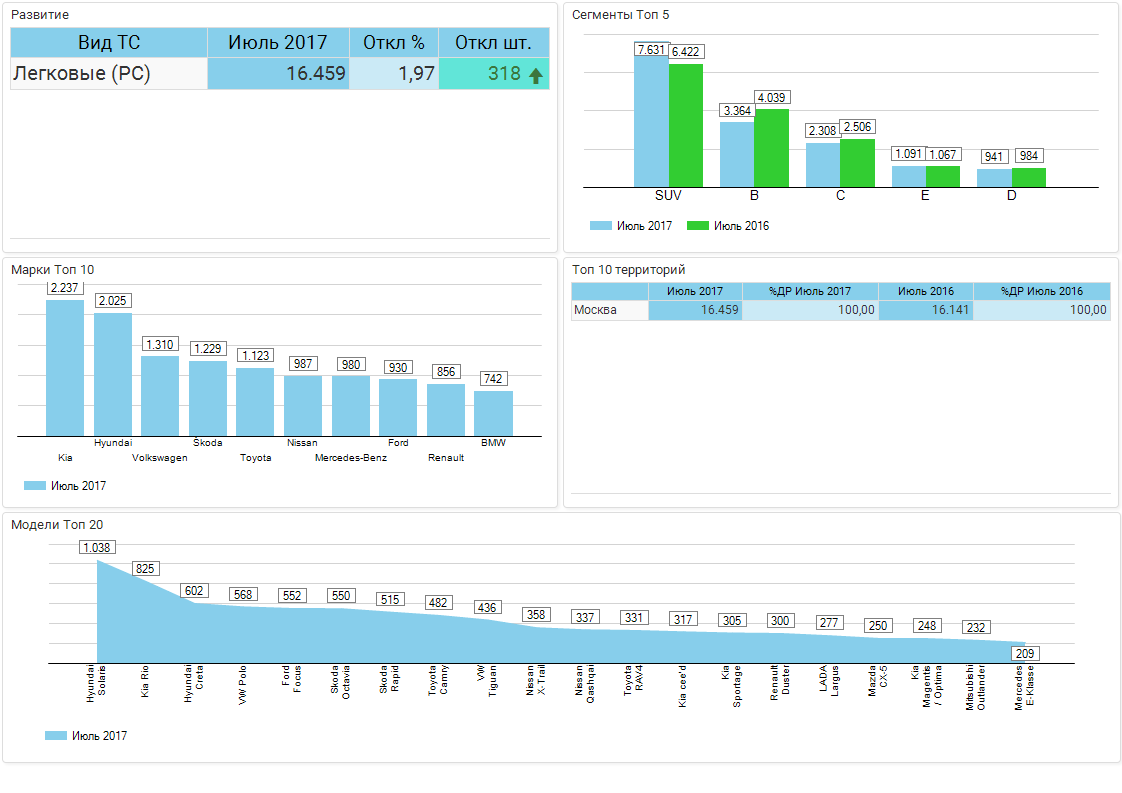Click the Сегменты Топ 5 panel title

pyautogui.click(x=620, y=15)
